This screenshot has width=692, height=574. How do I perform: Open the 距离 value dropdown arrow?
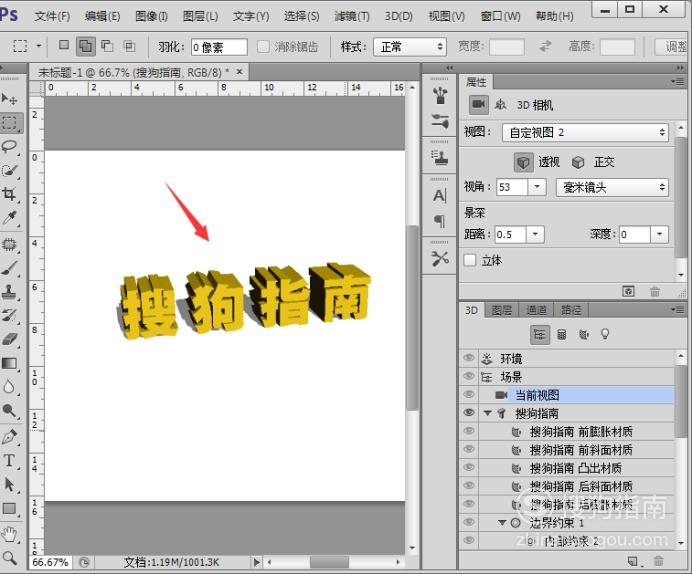click(535, 234)
